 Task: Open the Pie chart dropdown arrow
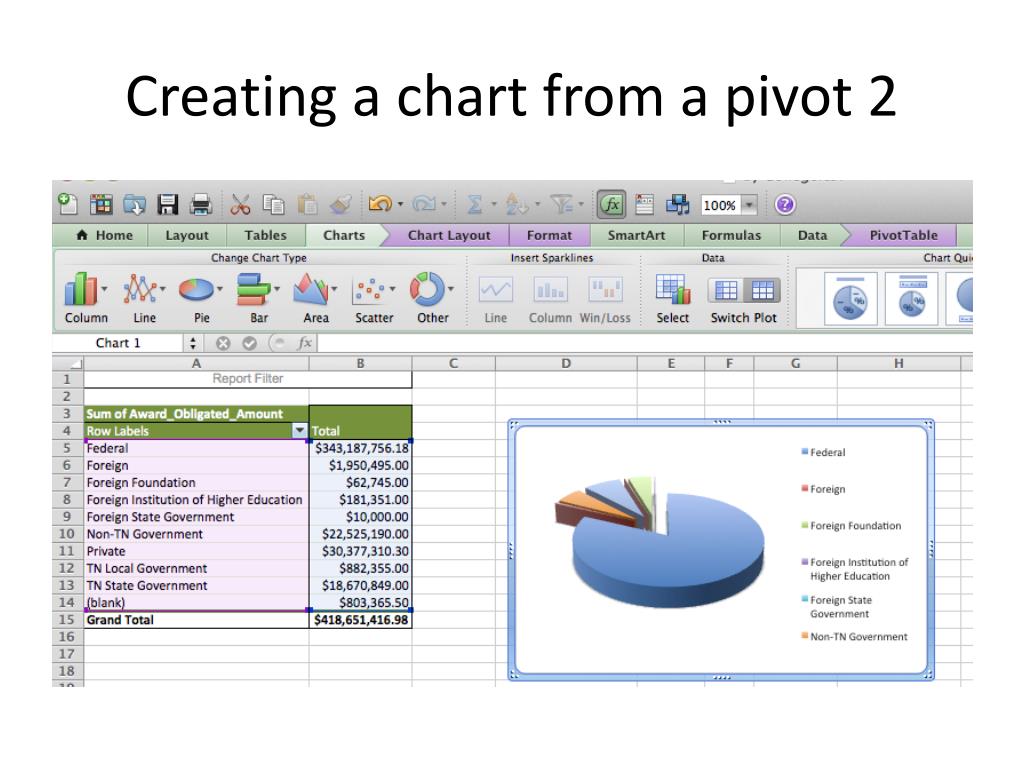(220, 288)
